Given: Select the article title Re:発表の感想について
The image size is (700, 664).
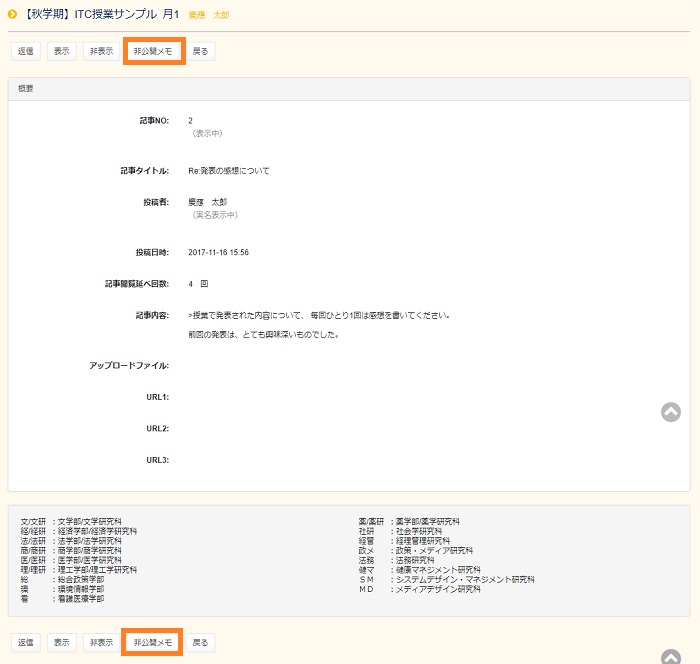Looking at the screenshot, I should pyautogui.click(x=228, y=171).
